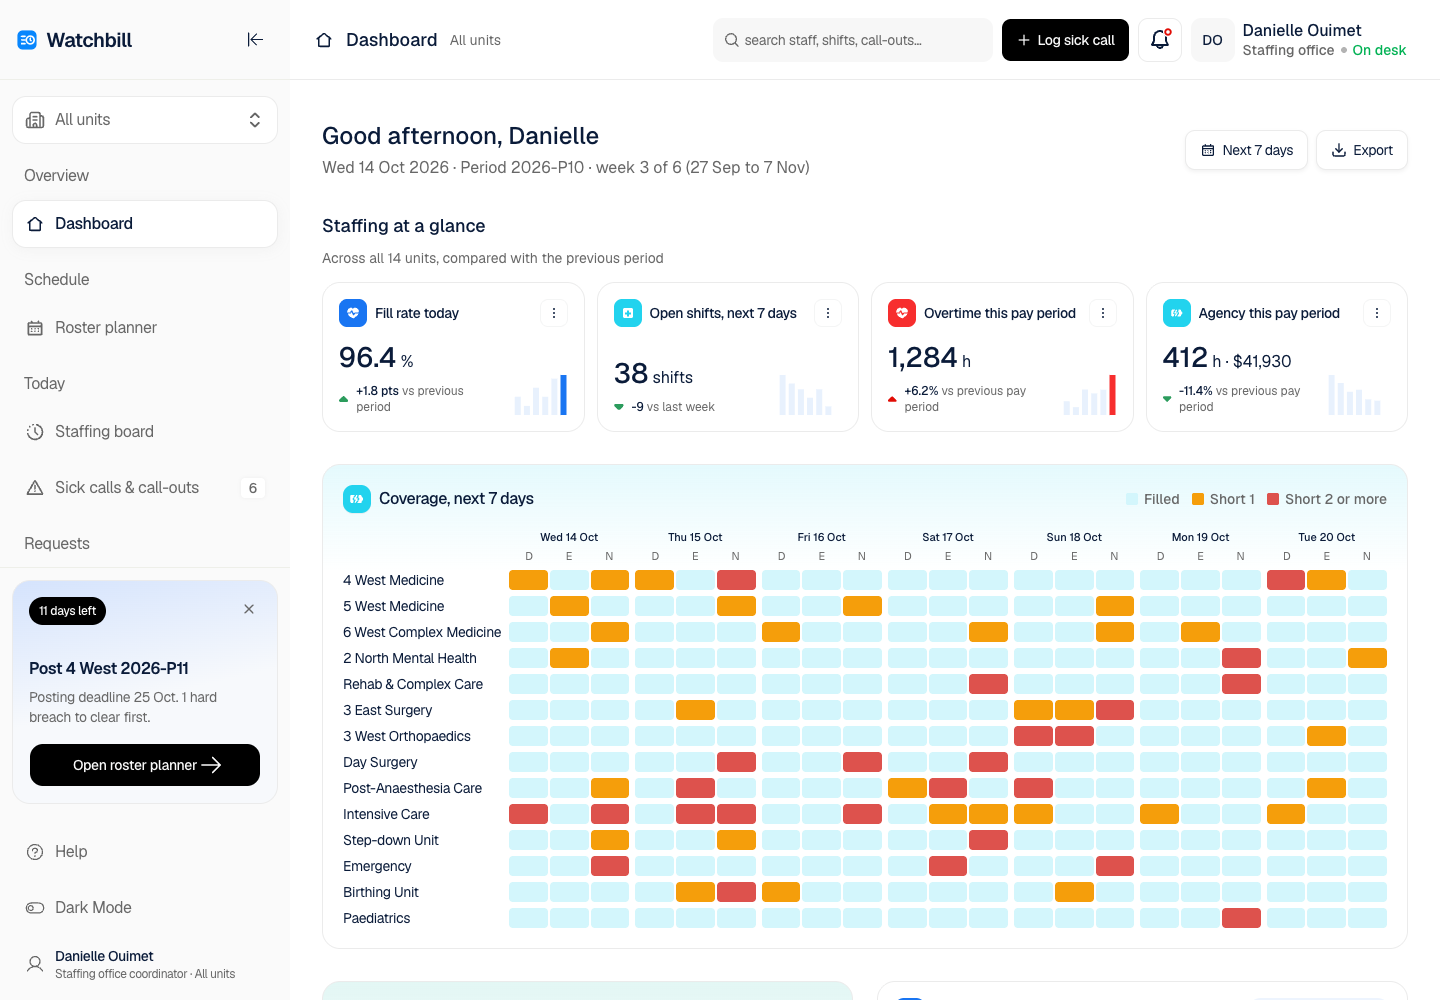Click the Short 2 or more legend swatch
Image resolution: width=1440 pixels, height=1000 pixels.
tap(1273, 499)
